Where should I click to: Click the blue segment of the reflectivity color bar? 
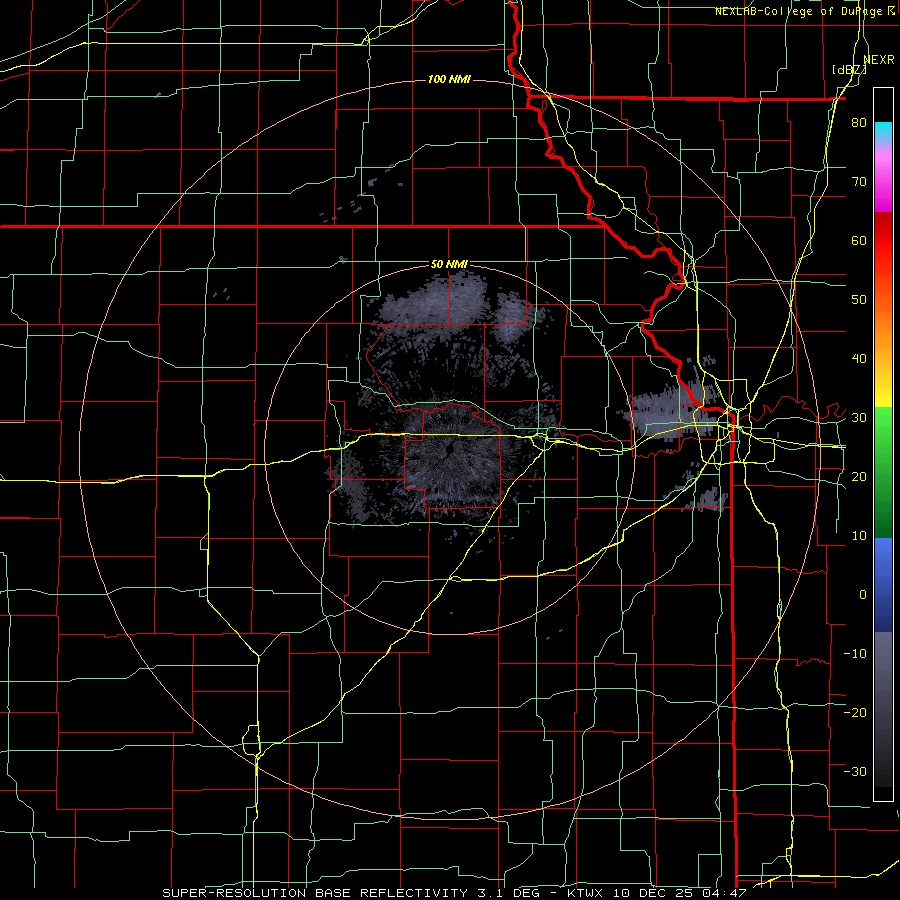point(883,583)
